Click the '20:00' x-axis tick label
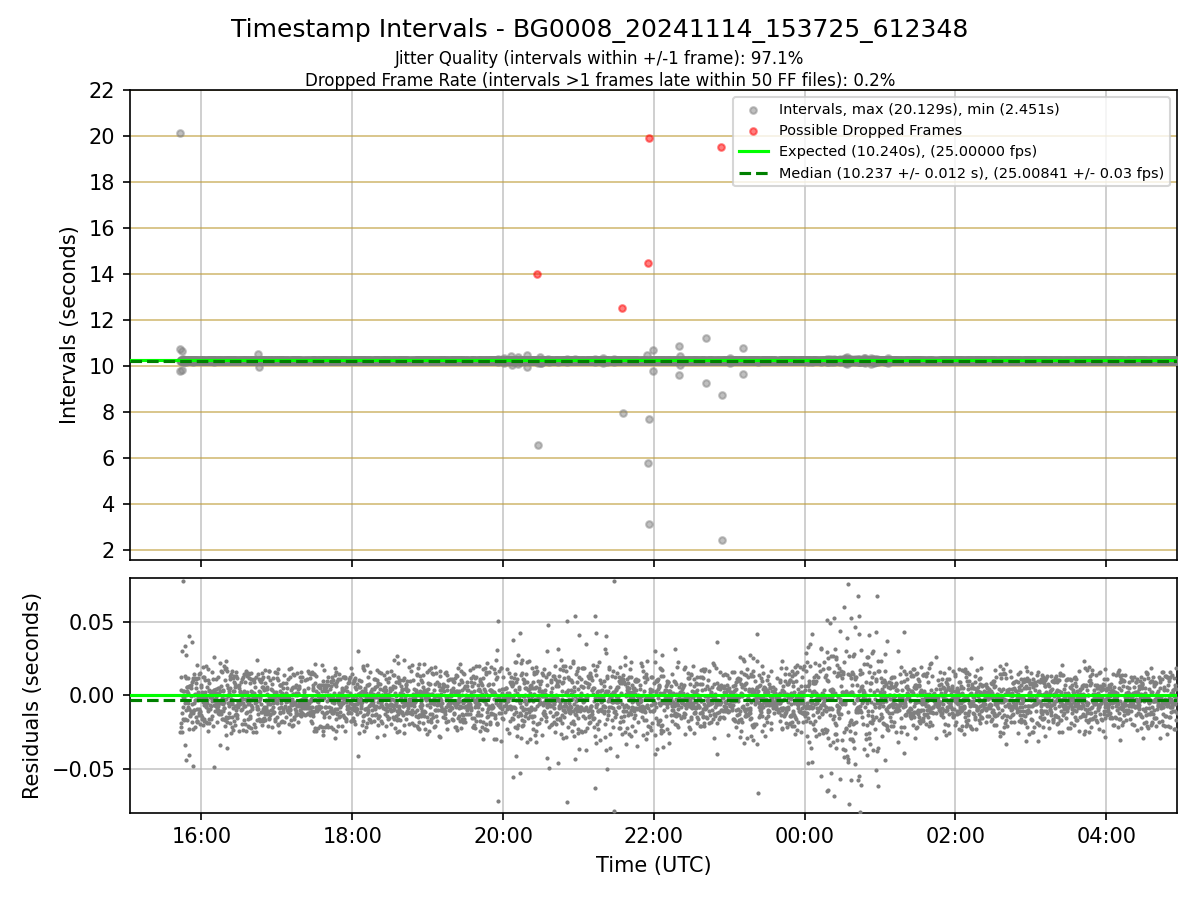The width and height of the screenshot is (1200, 900). tap(502, 836)
